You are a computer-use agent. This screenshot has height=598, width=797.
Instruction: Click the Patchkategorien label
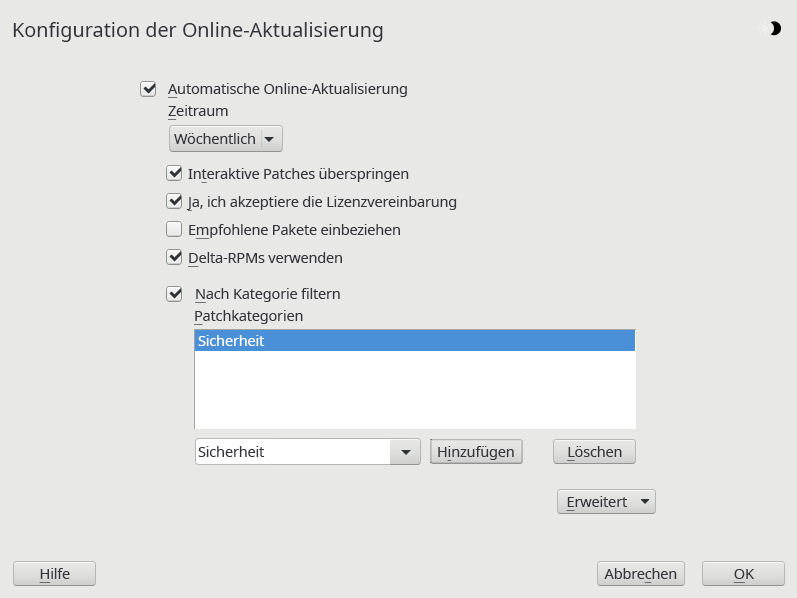pos(249,316)
